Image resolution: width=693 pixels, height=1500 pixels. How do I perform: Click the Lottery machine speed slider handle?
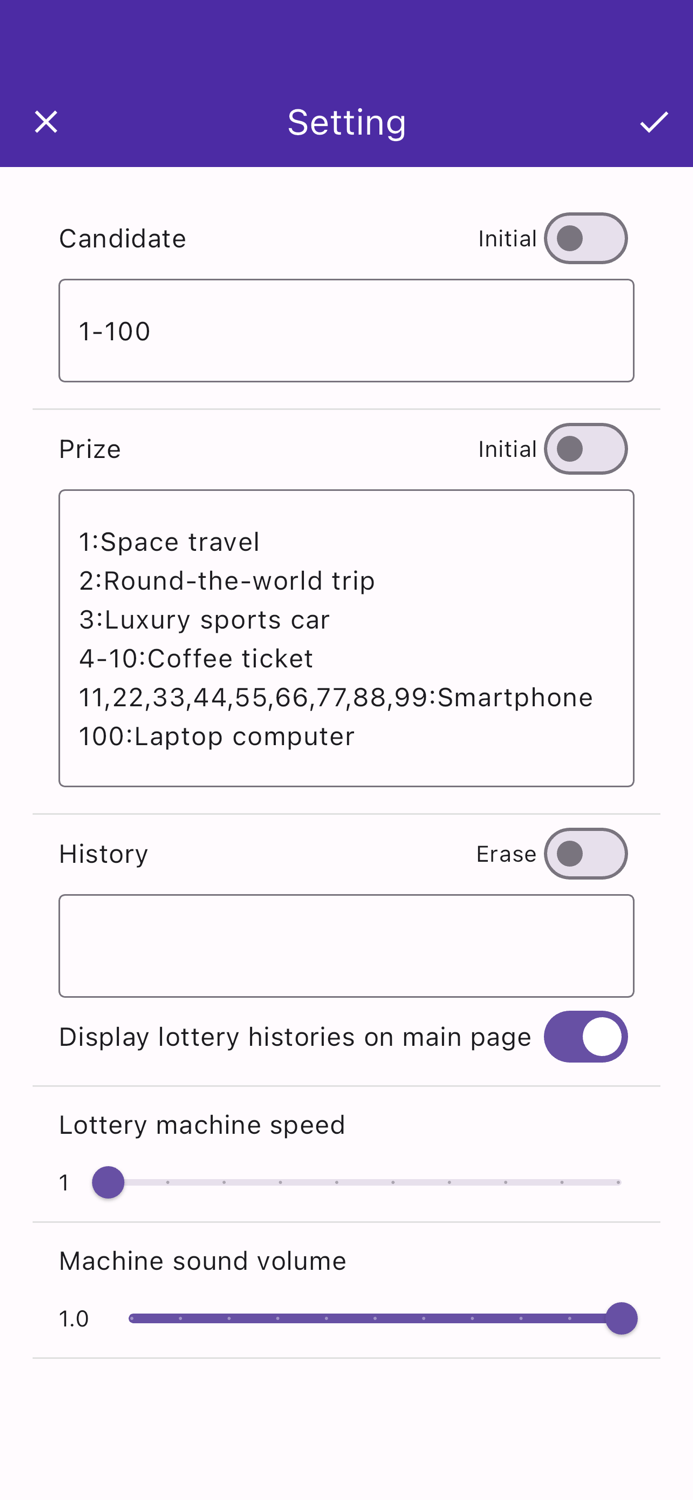point(108,1182)
